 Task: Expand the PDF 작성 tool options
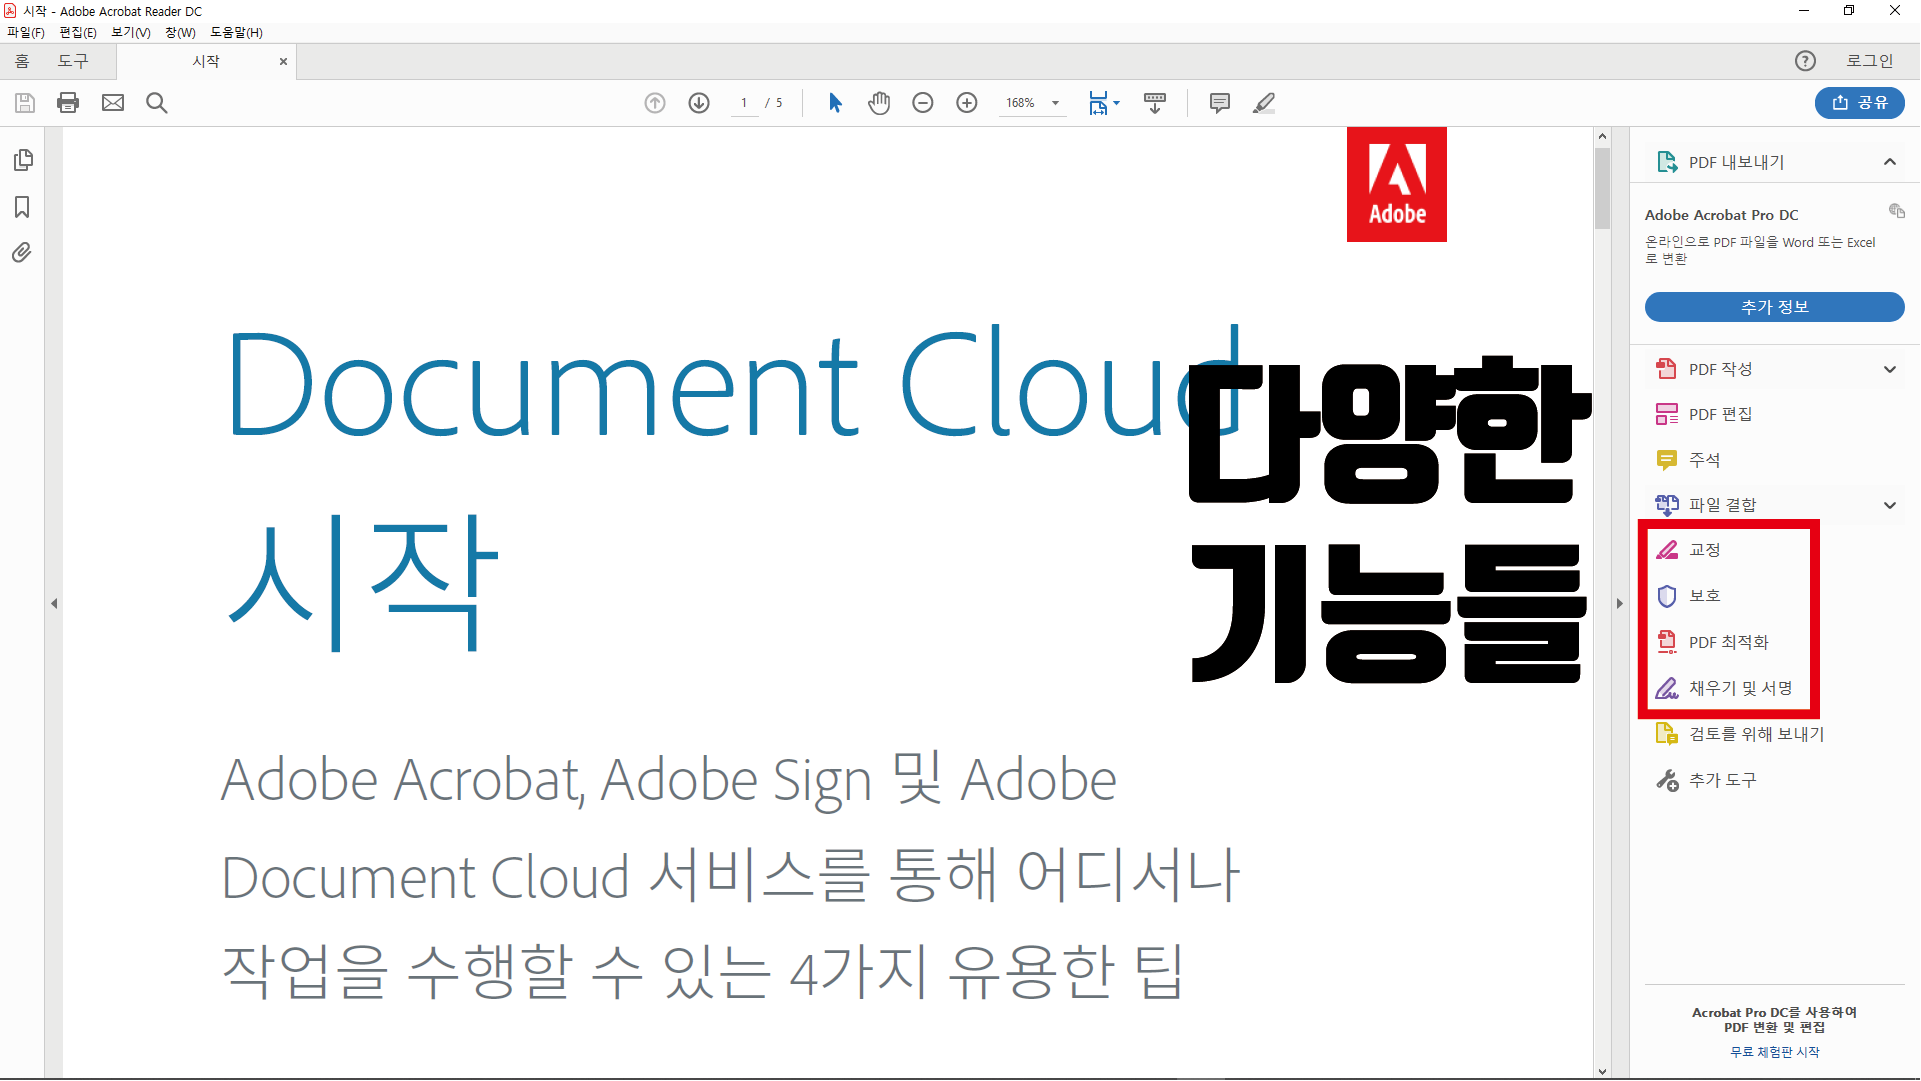(x=1890, y=369)
